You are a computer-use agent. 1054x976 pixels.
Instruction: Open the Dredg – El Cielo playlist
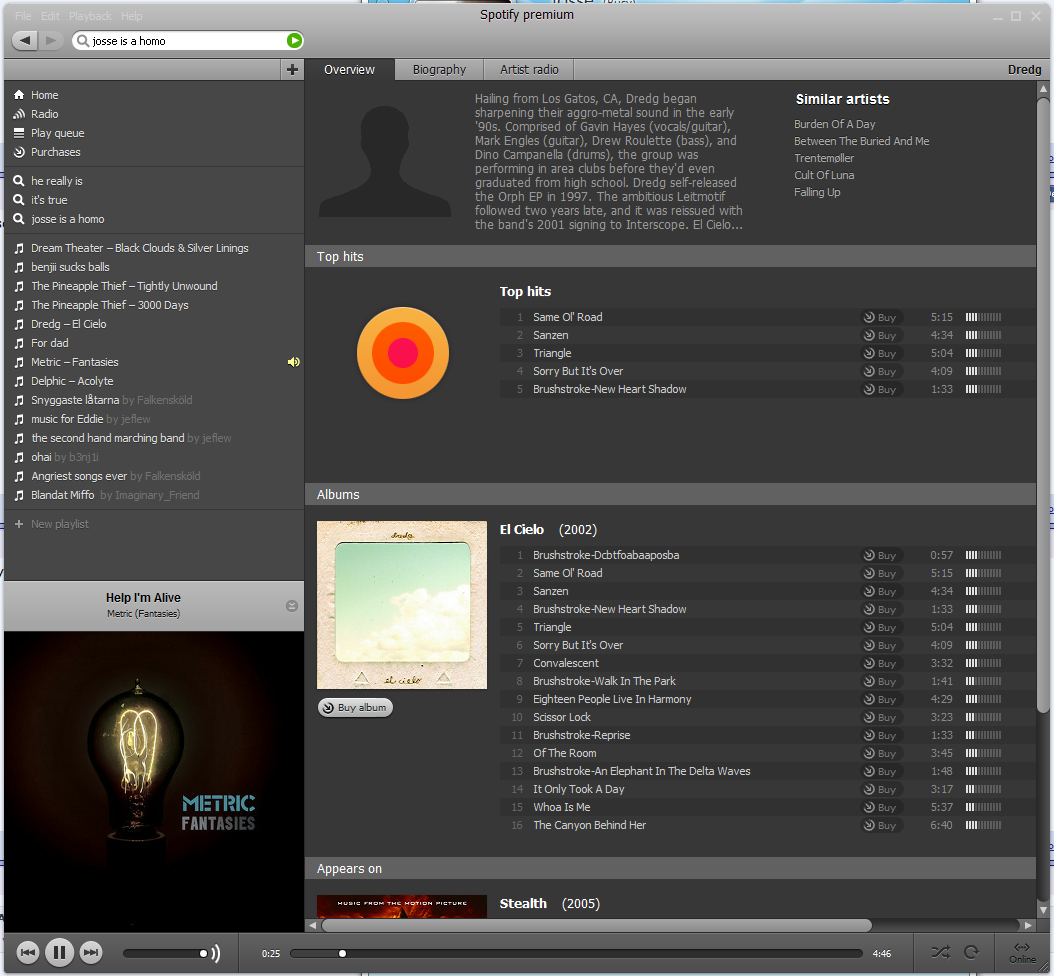pyautogui.click(x=68, y=324)
